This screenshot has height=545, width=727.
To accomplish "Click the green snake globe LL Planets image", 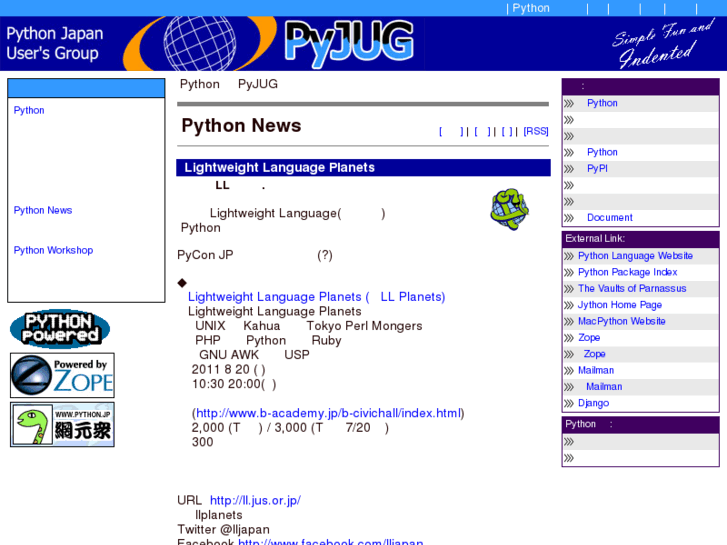I will point(510,209).
